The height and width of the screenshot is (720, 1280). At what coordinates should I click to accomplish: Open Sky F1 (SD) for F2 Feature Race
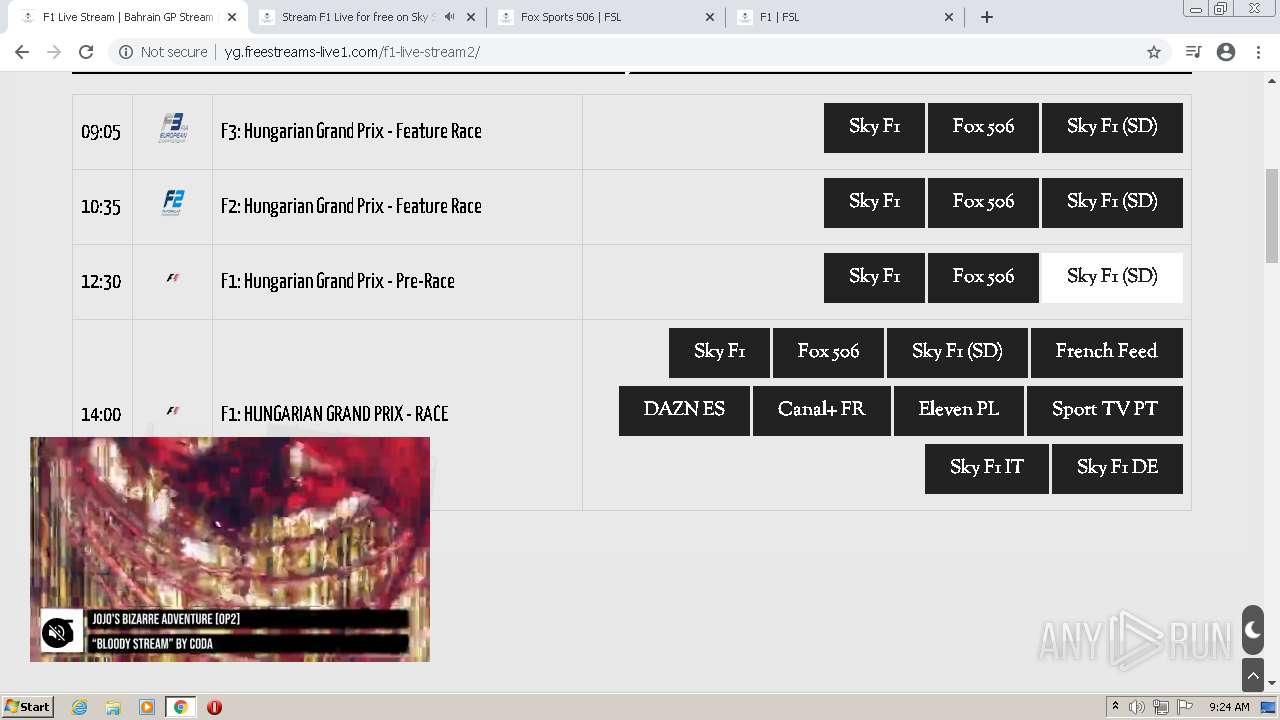[1112, 203]
